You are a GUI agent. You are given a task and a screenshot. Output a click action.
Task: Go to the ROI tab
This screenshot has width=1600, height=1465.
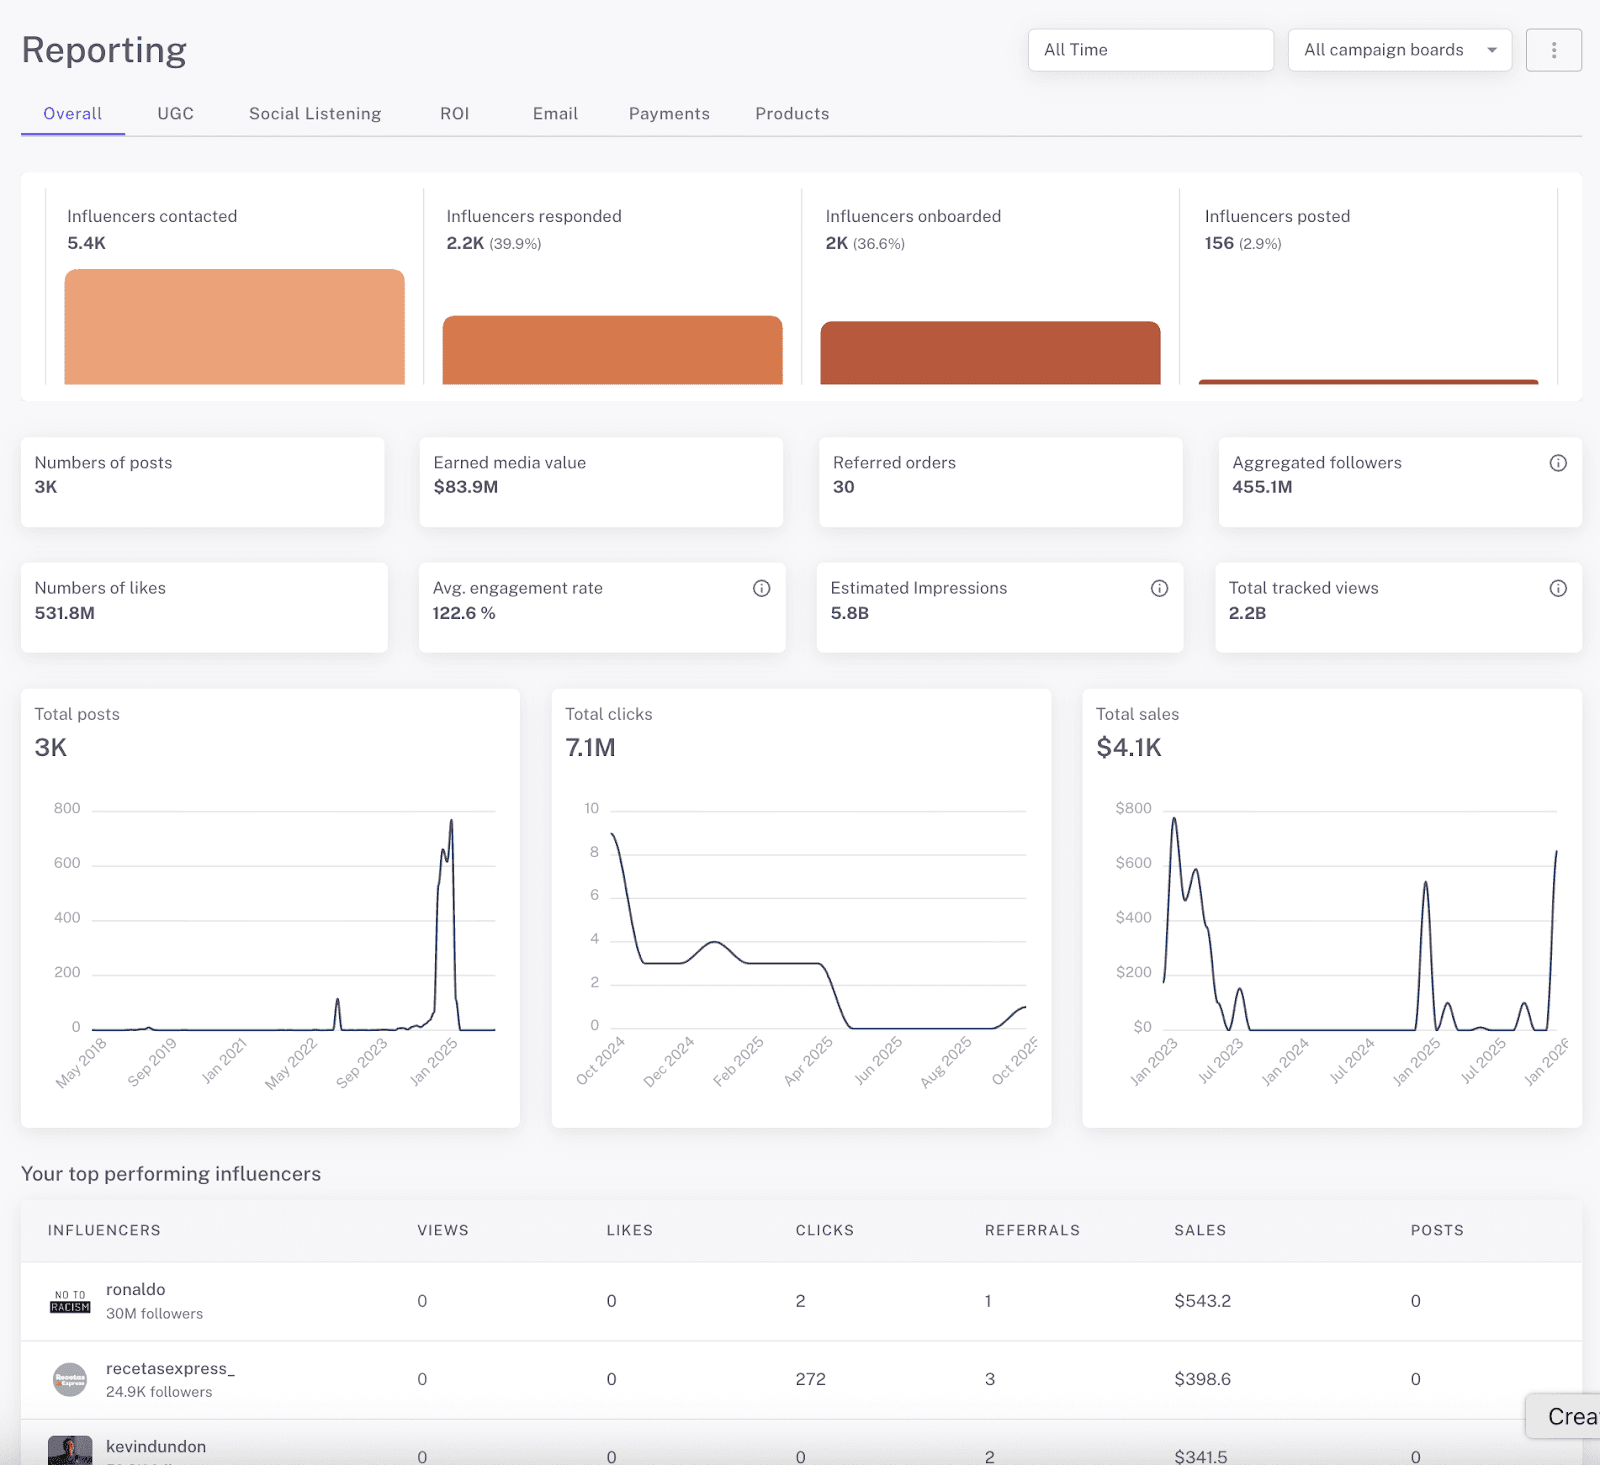tap(455, 114)
